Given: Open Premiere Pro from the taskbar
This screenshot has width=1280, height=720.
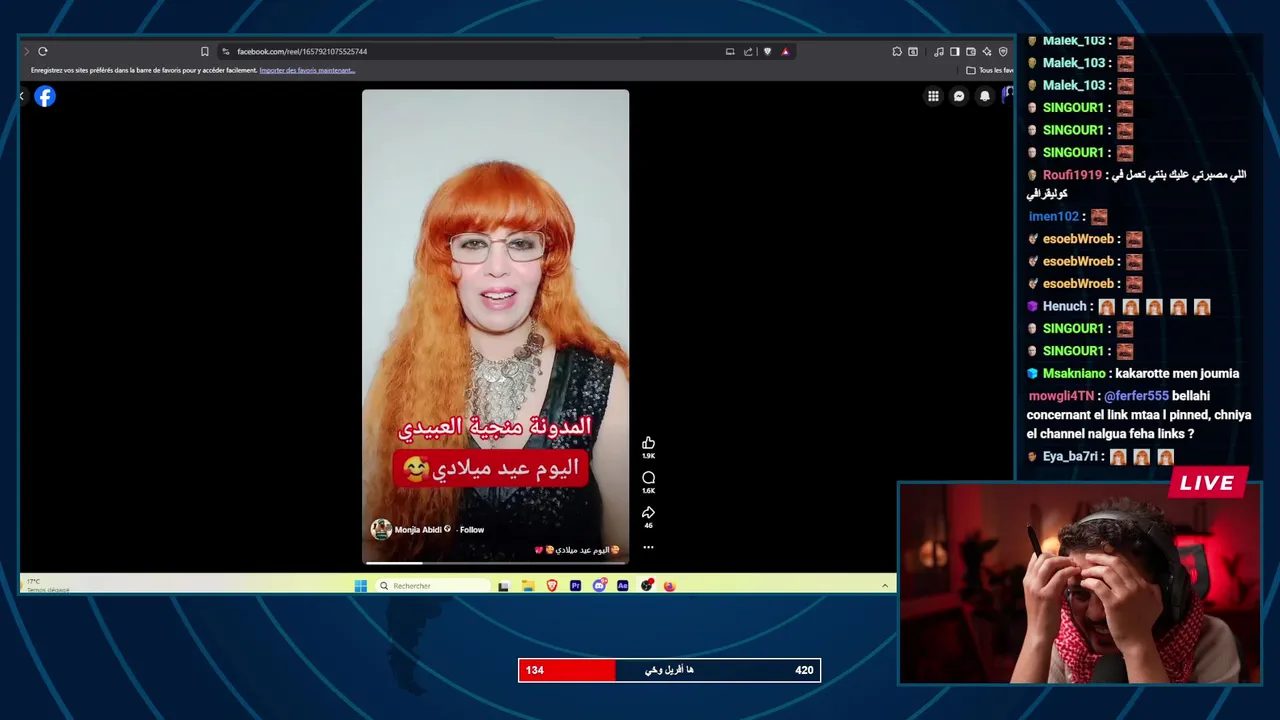Looking at the screenshot, I should tap(575, 586).
